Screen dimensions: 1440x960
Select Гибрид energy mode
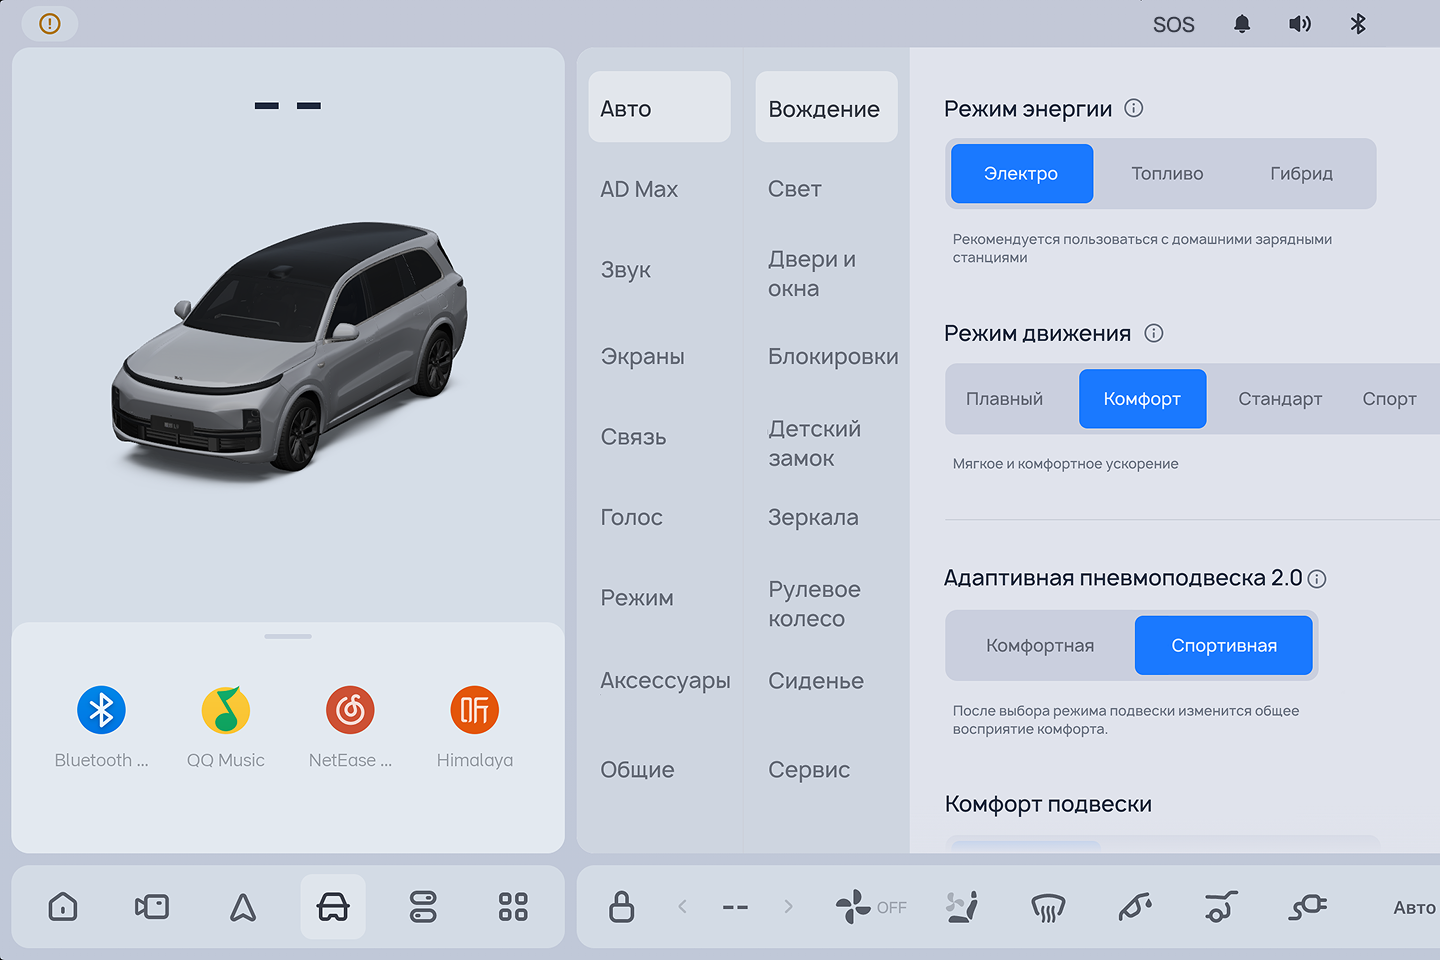click(x=1301, y=174)
